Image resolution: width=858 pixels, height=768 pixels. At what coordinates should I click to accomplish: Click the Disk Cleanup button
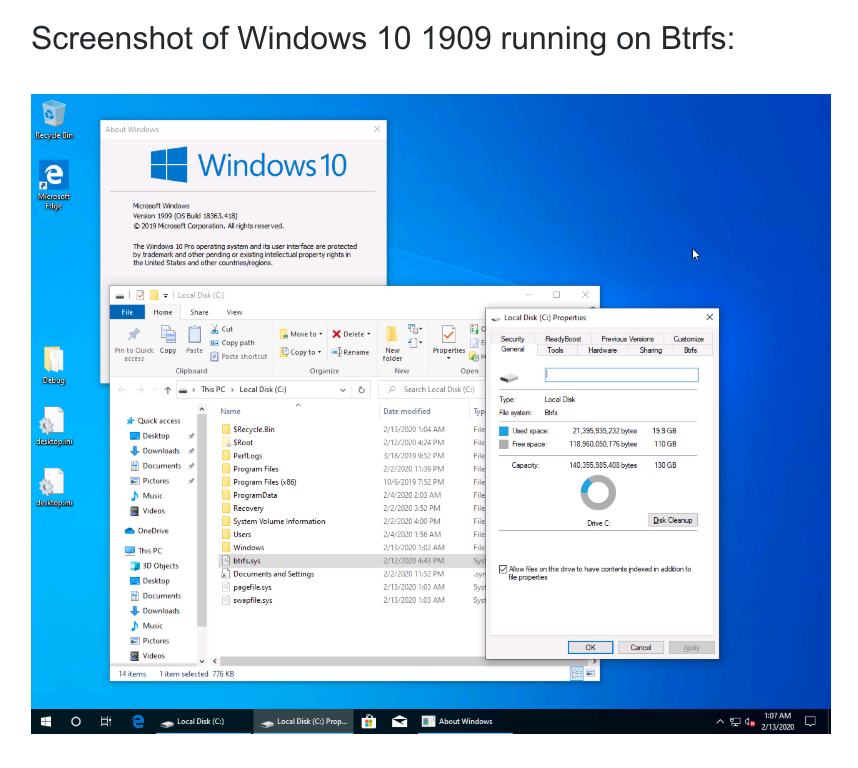pyautogui.click(x=673, y=520)
